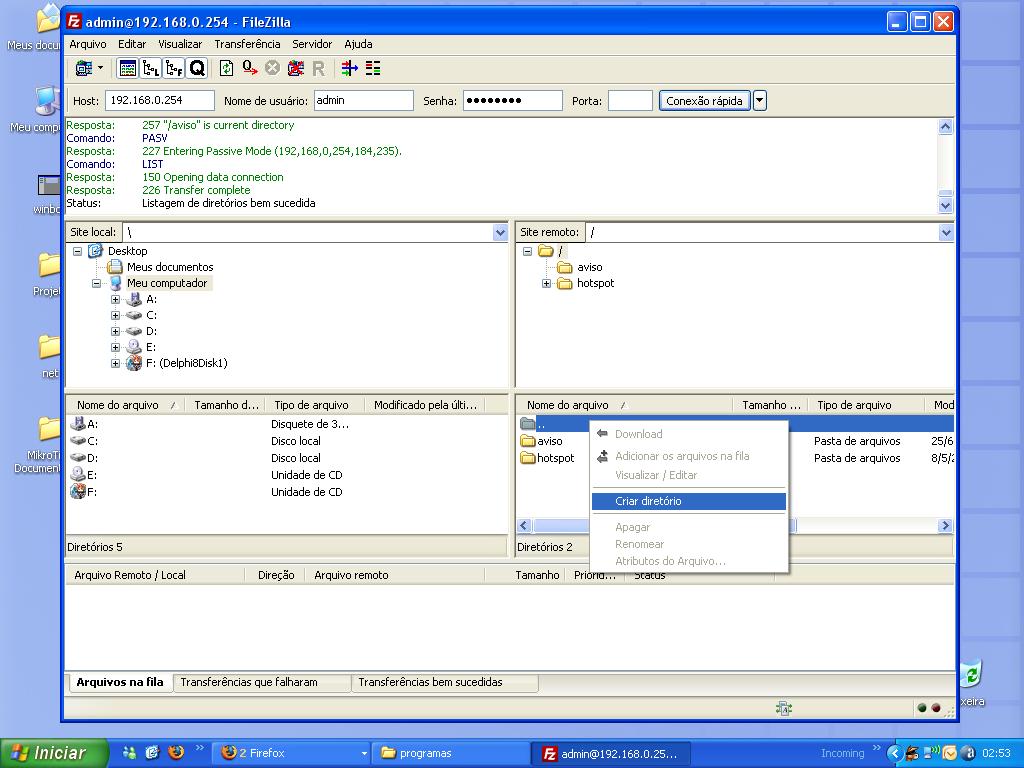Click the directory comparison icon
Image resolution: width=1024 pixels, height=768 pixels.
373,68
